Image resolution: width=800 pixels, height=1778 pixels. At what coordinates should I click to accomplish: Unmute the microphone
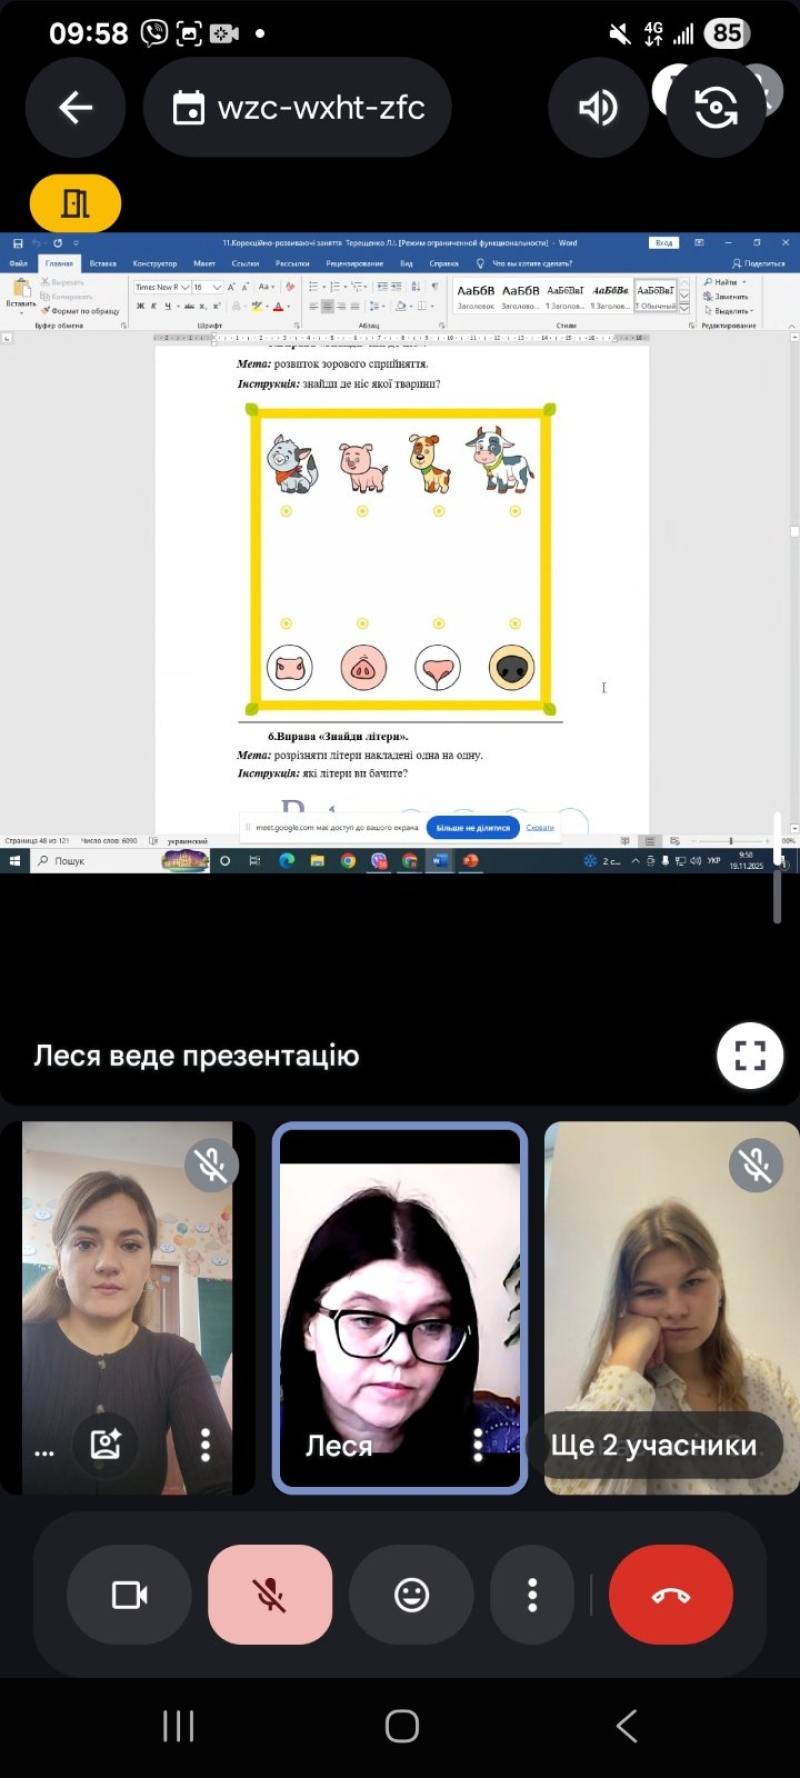(x=270, y=1594)
